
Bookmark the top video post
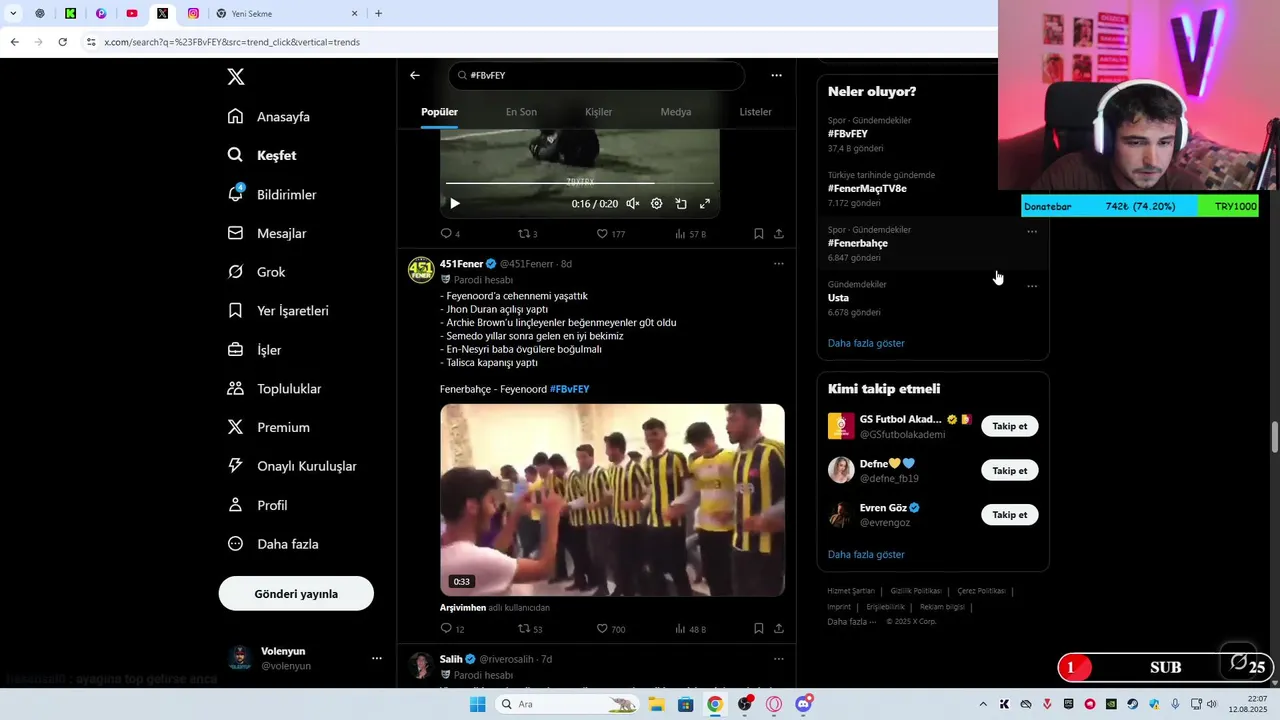pyautogui.click(x=758, y=233)
